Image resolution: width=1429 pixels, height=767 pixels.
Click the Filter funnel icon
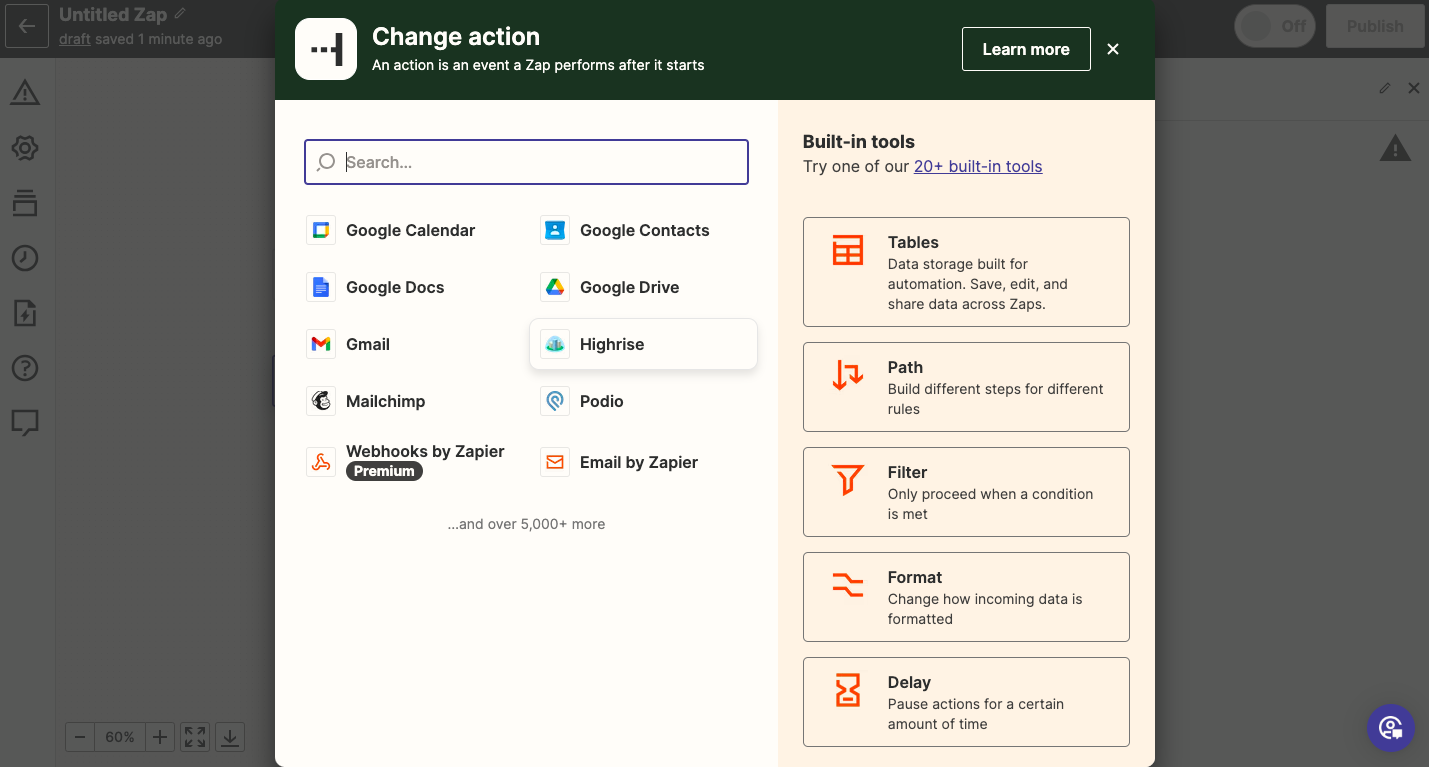[848, 480]
